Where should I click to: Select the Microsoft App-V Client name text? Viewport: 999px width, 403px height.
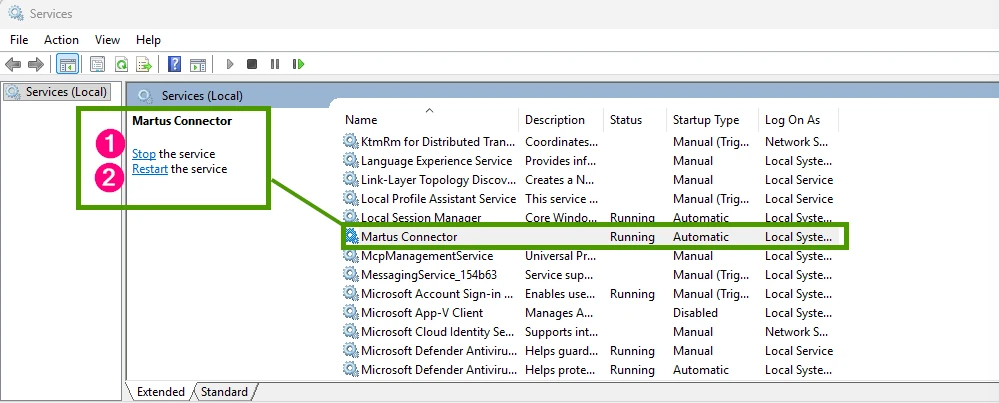coord(422,313)
